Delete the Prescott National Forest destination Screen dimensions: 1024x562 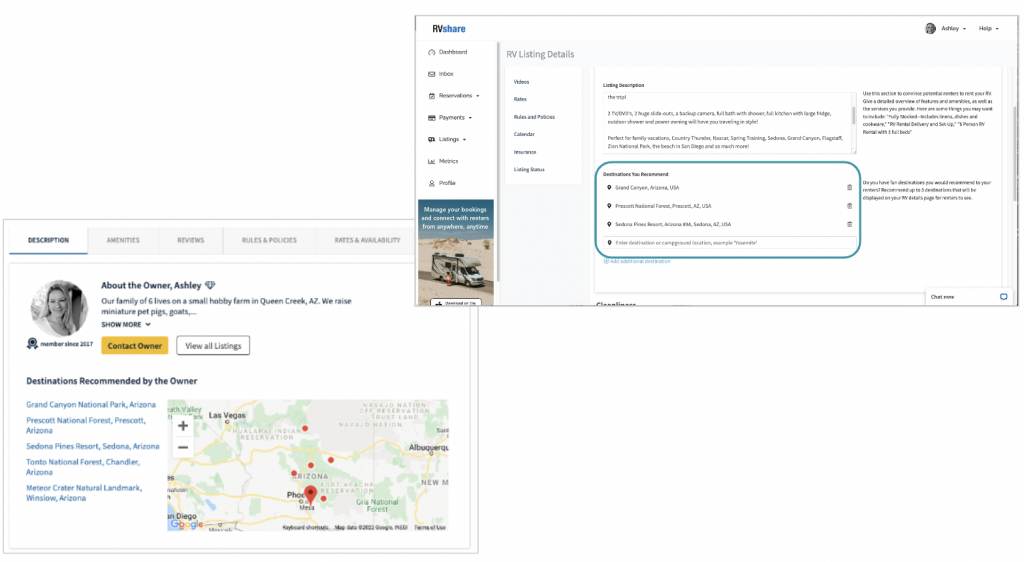(x=849, y=206)
